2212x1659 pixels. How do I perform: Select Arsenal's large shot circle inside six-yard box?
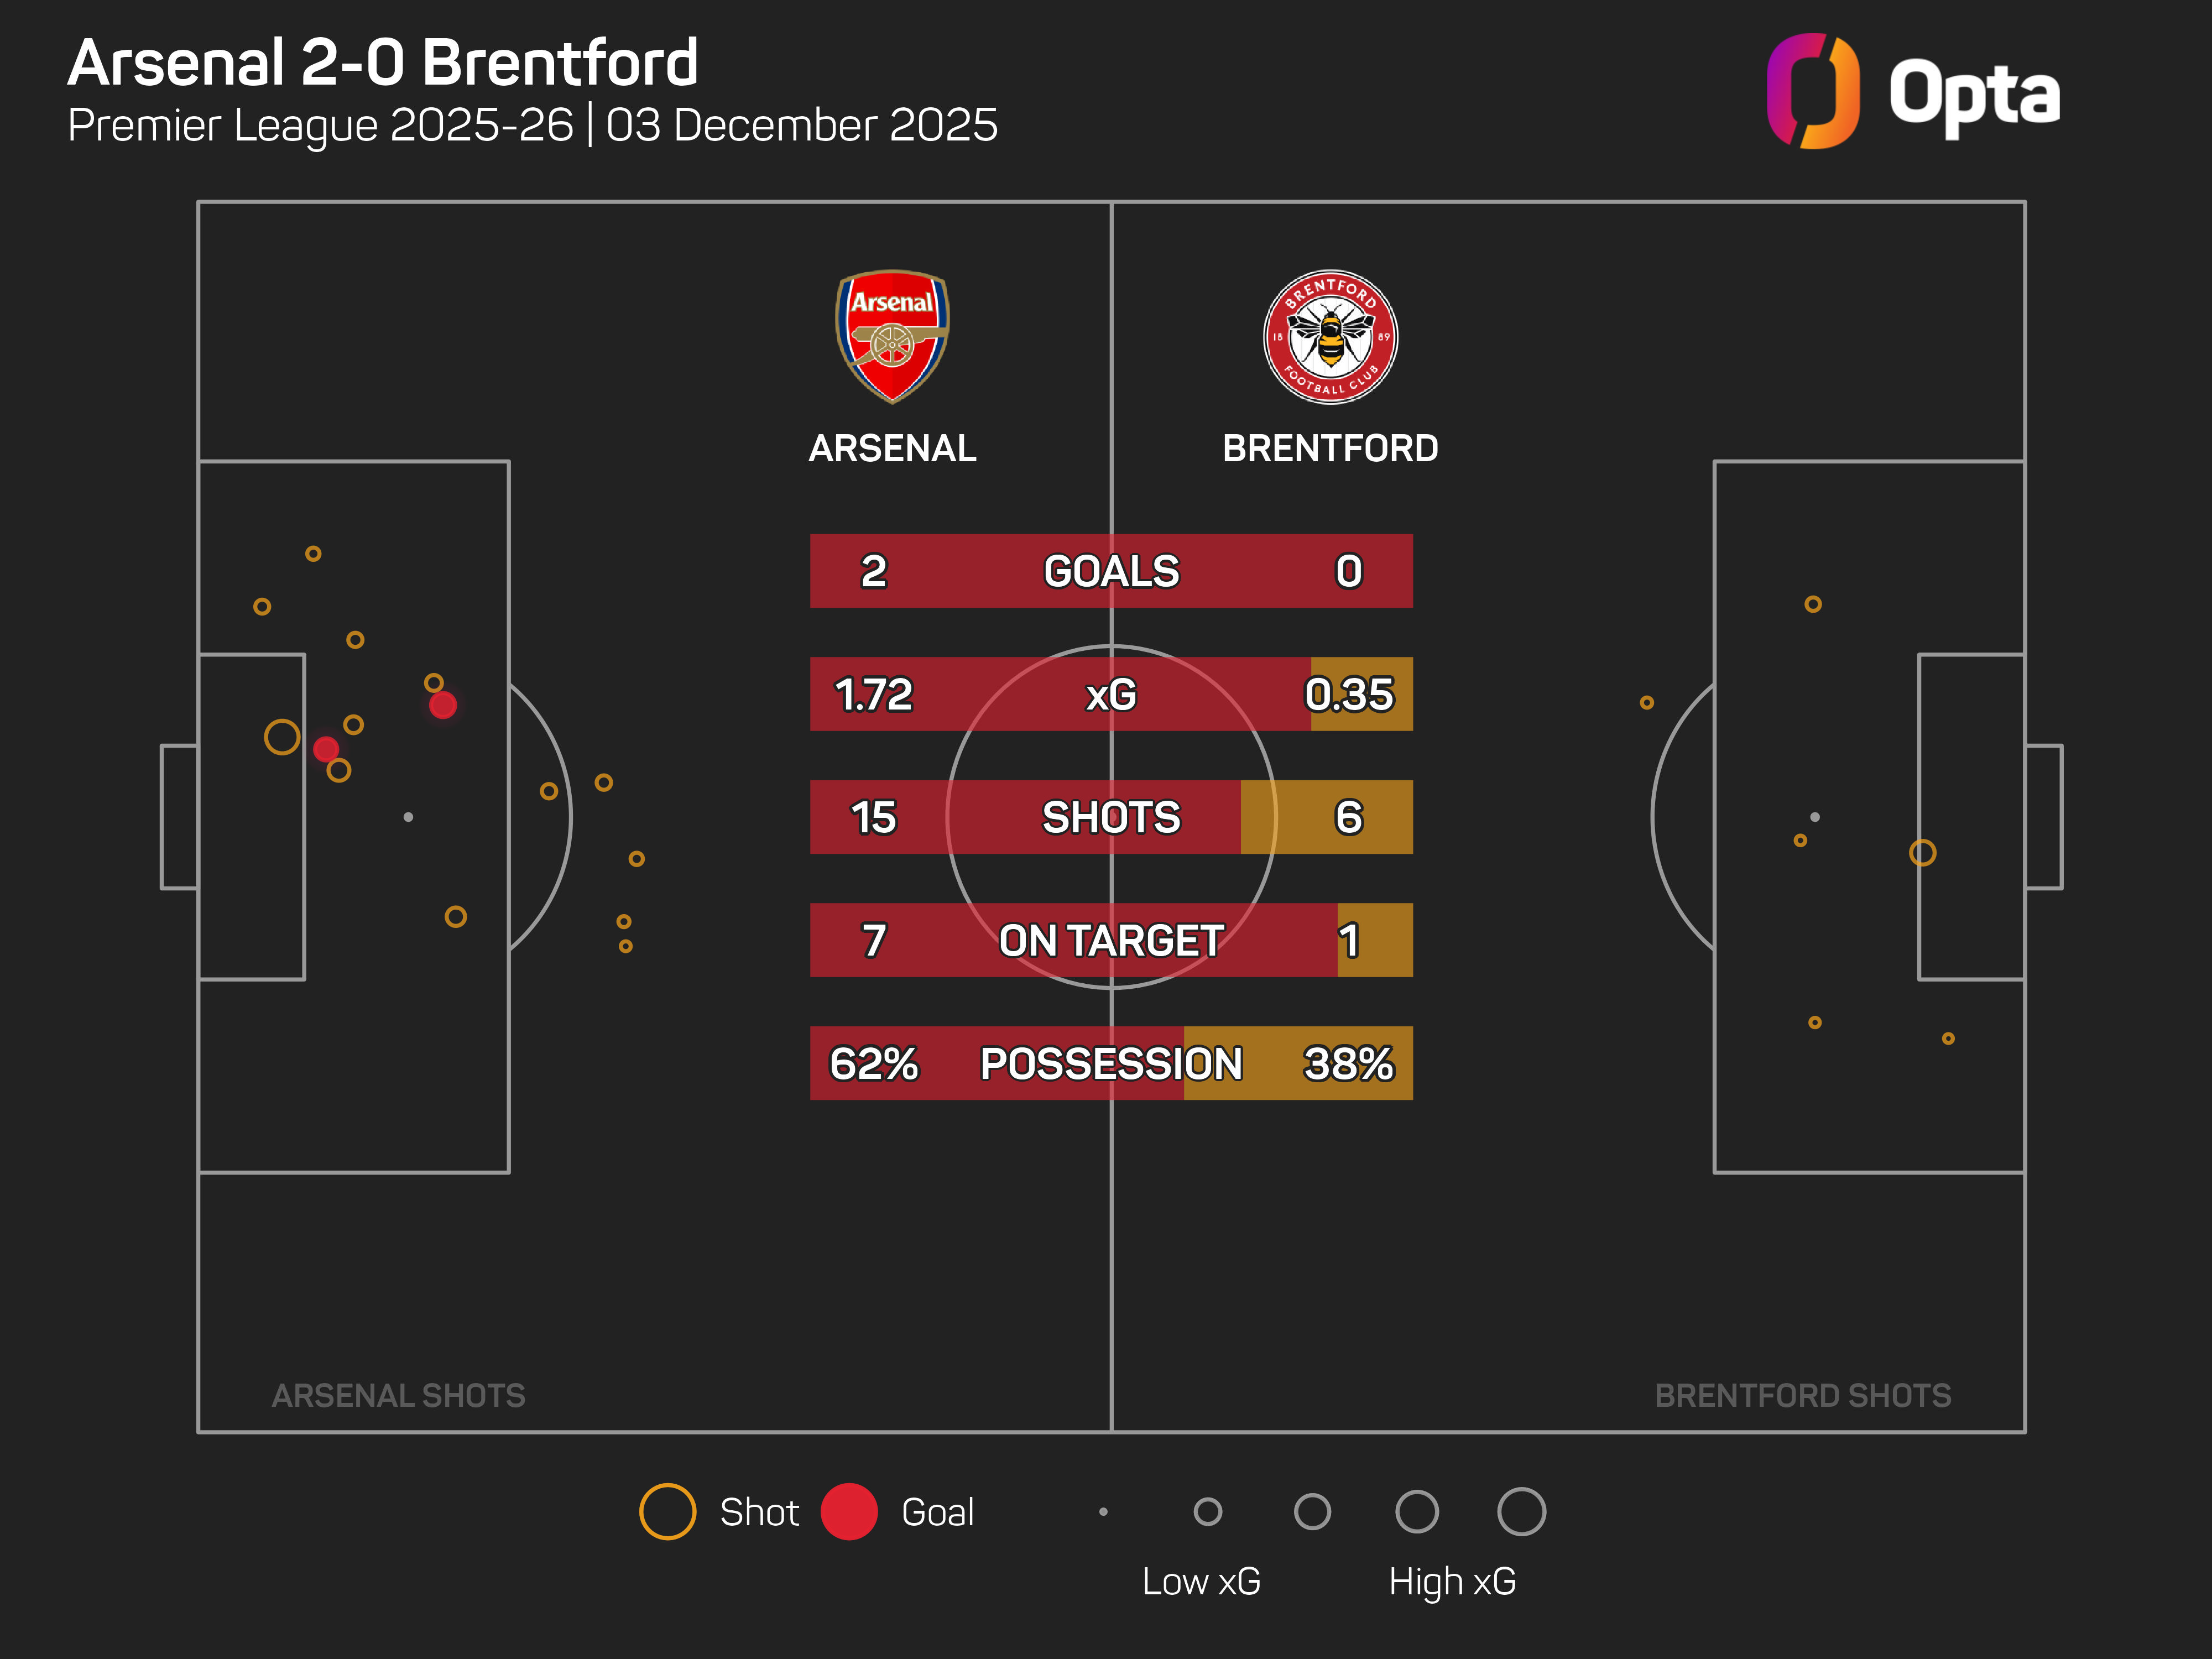(x=282, y=737)
